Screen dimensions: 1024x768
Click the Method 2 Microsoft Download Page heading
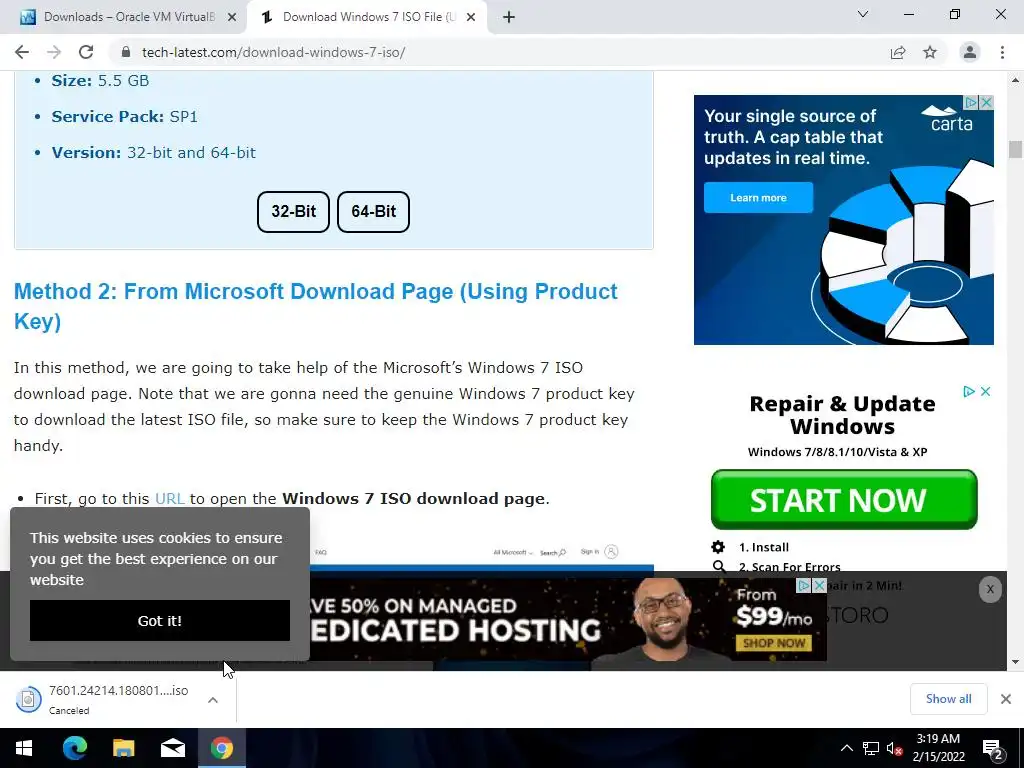tap(315, 306)
